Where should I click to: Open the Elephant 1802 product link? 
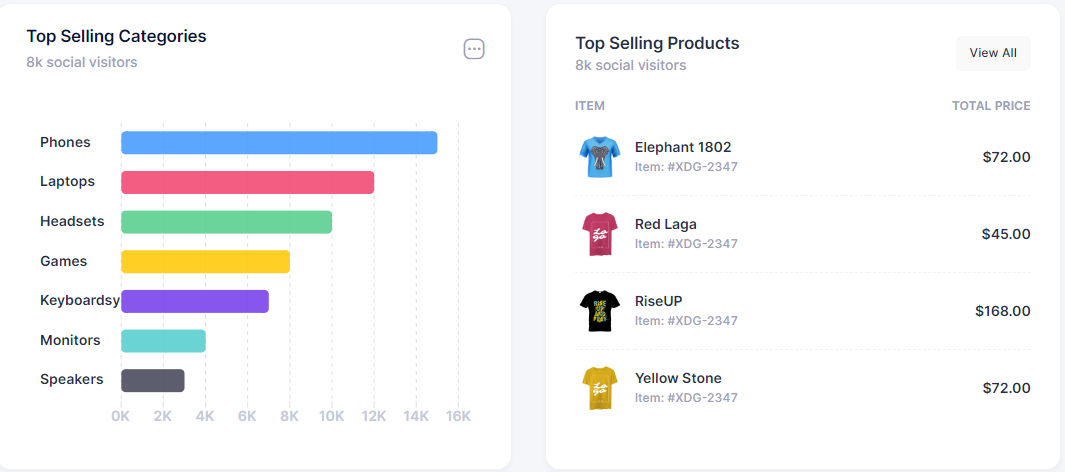point(683,147)
